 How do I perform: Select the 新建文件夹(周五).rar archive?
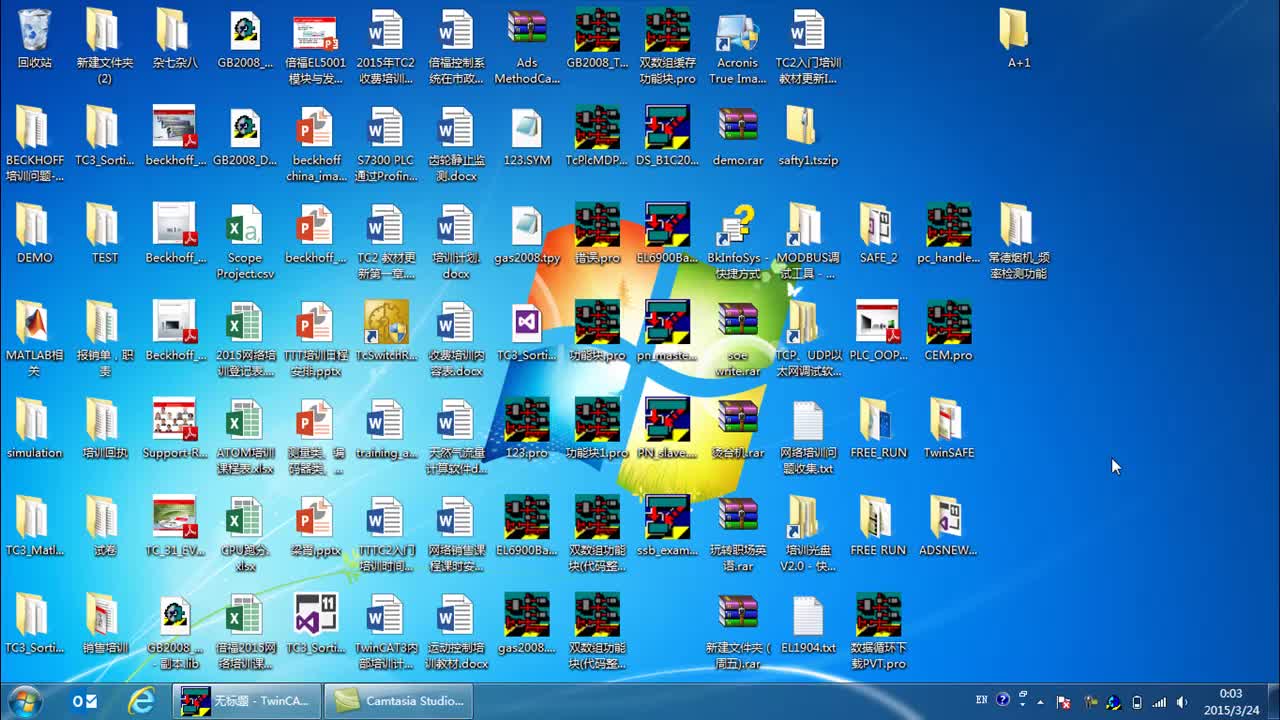[x=738, y=632]
